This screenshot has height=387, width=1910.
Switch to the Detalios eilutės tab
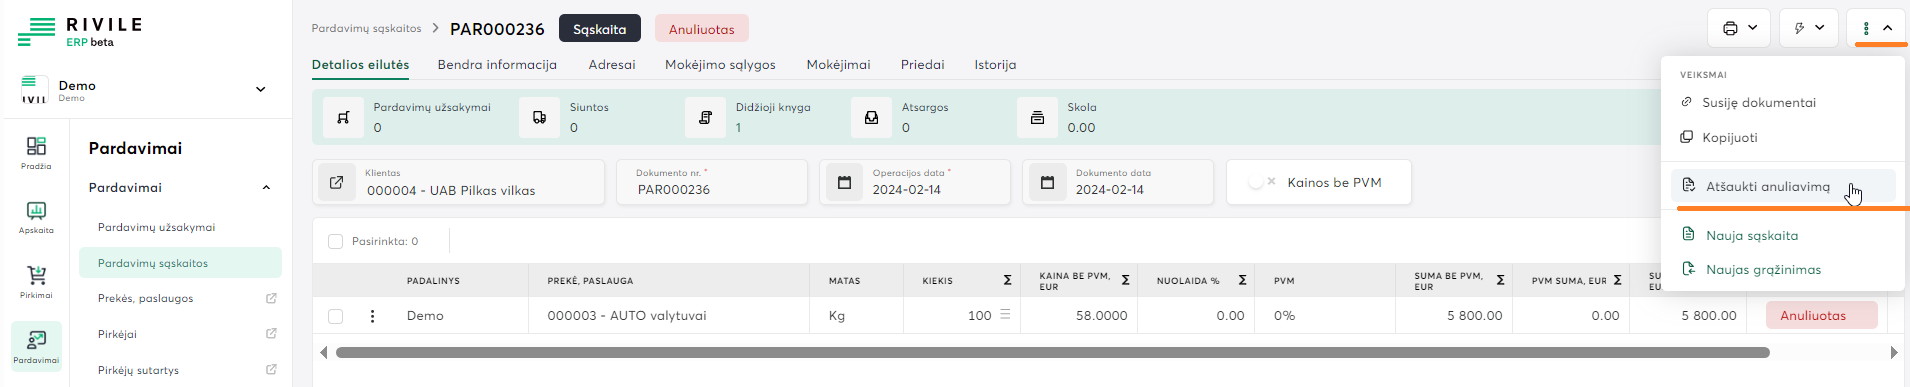(x=360, y=65)
